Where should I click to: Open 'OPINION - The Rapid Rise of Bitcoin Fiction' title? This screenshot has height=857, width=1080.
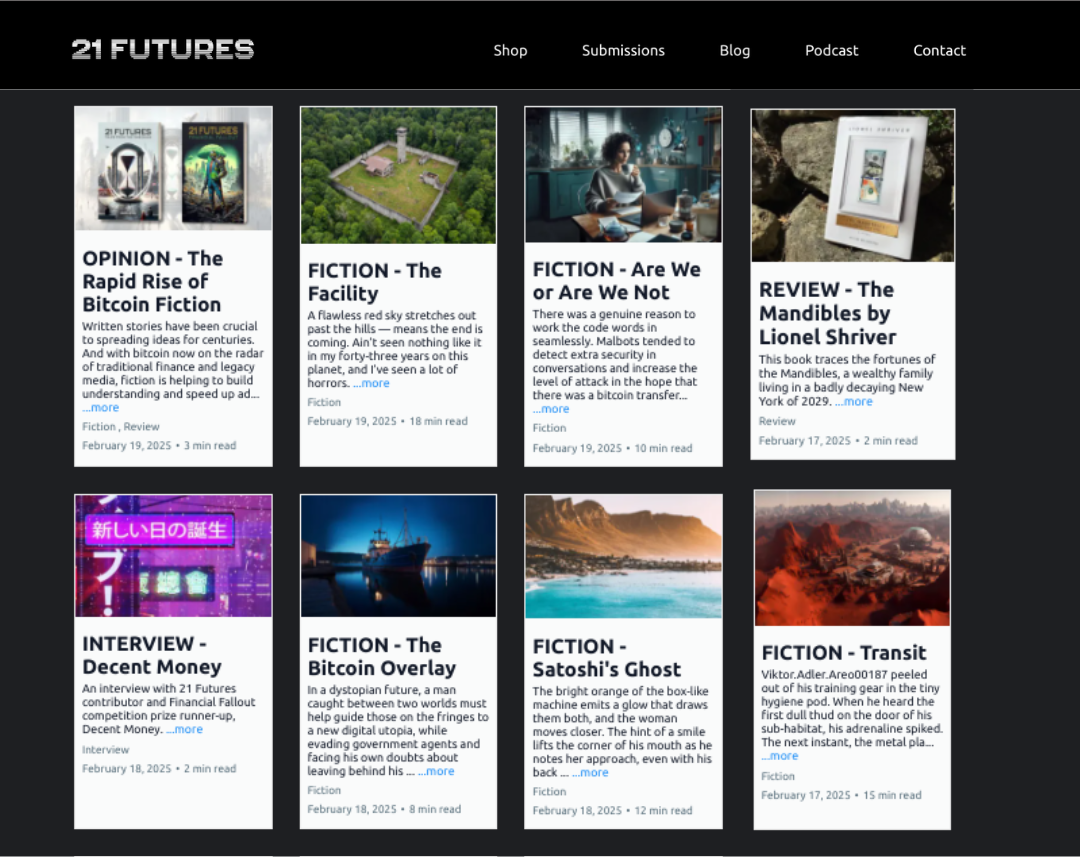click(x=152, y=281)
